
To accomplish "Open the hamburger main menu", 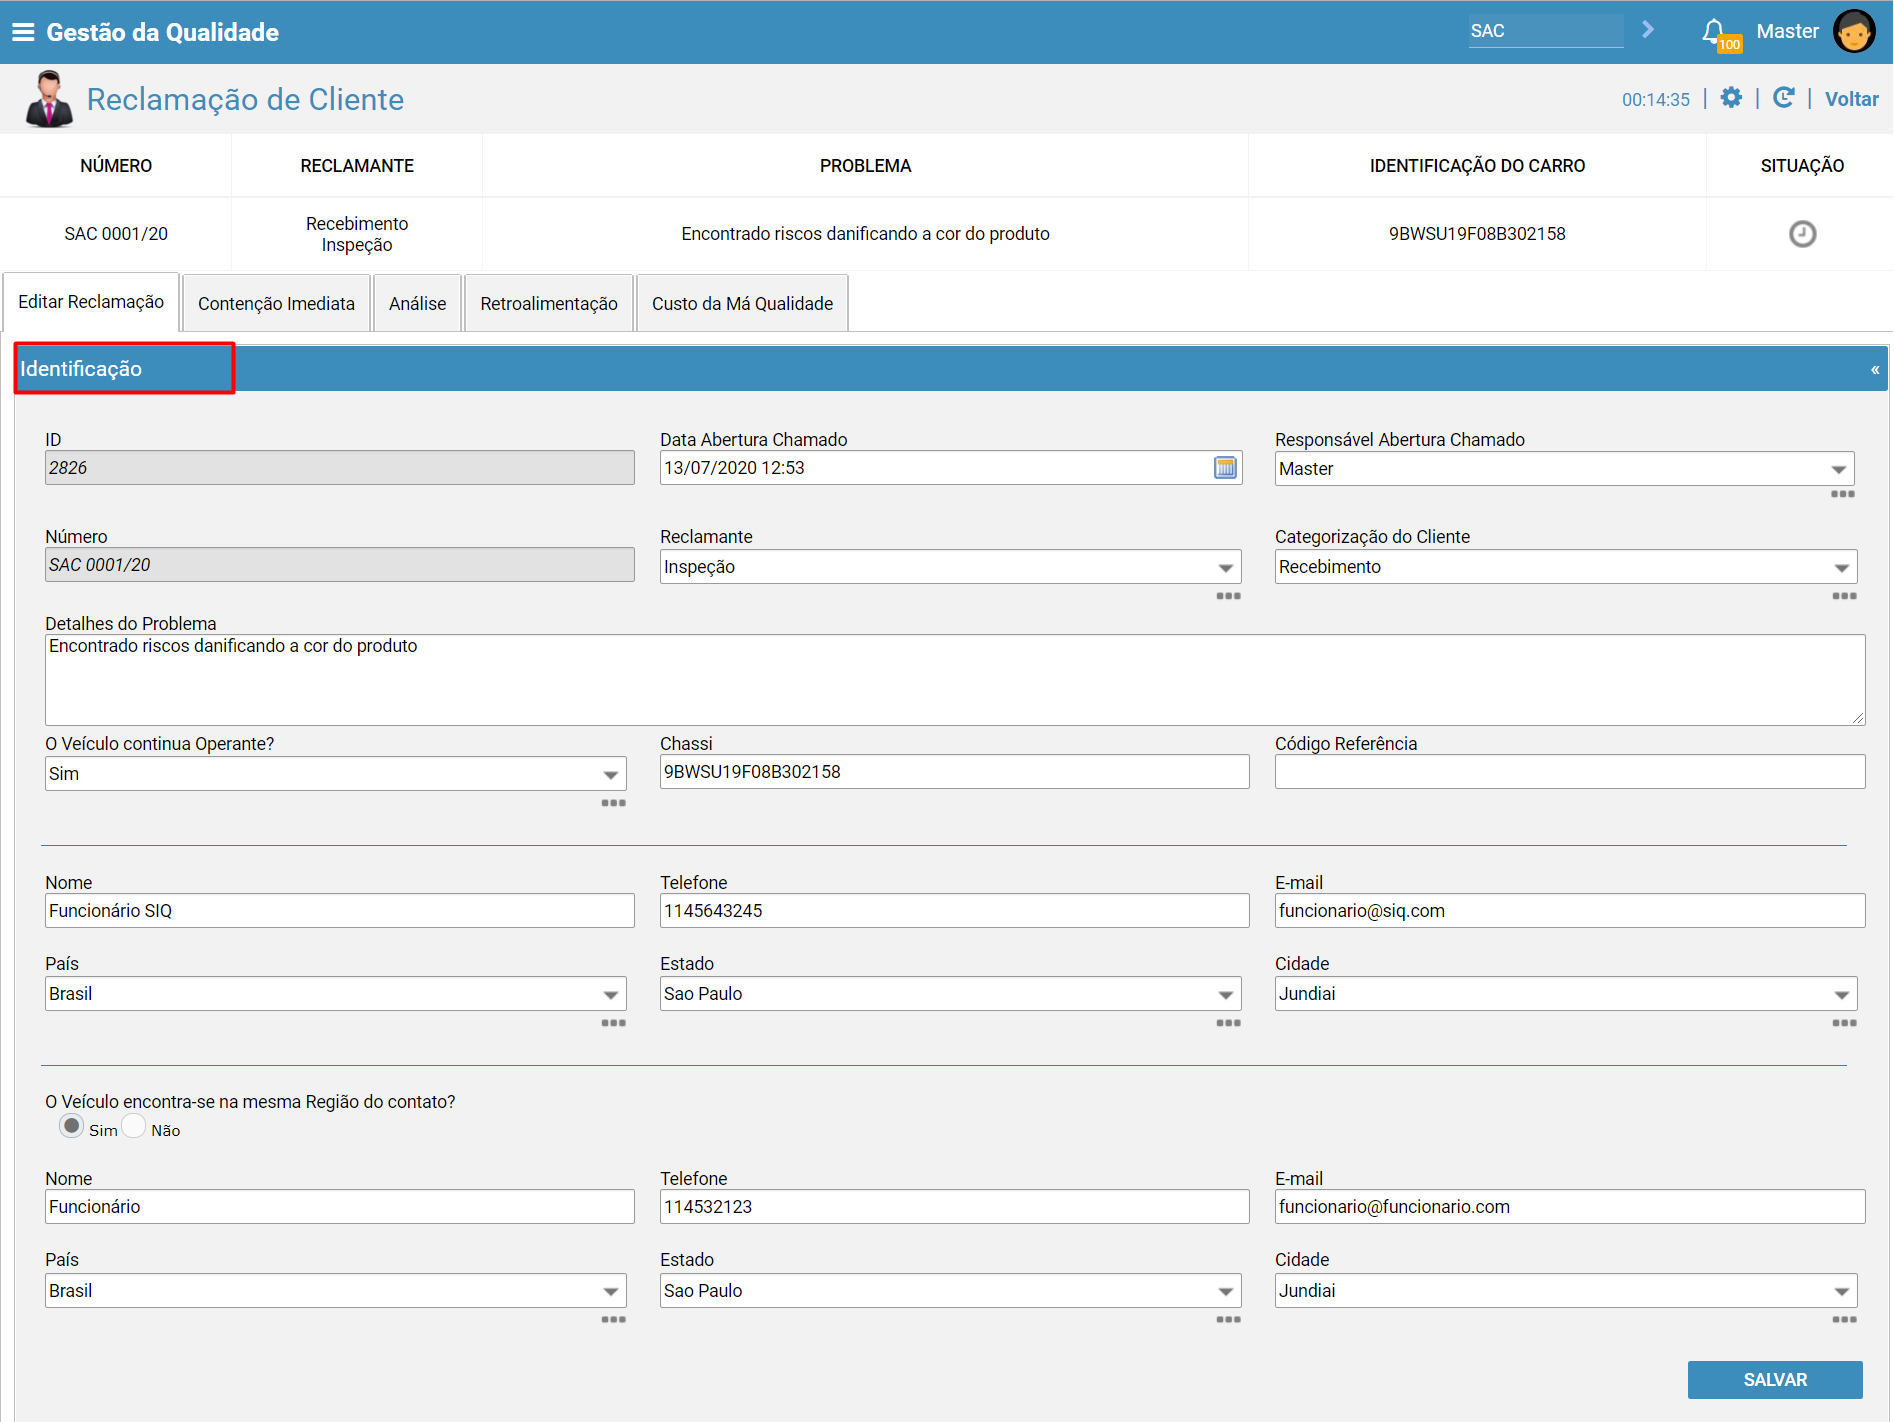I will [22, 32].
